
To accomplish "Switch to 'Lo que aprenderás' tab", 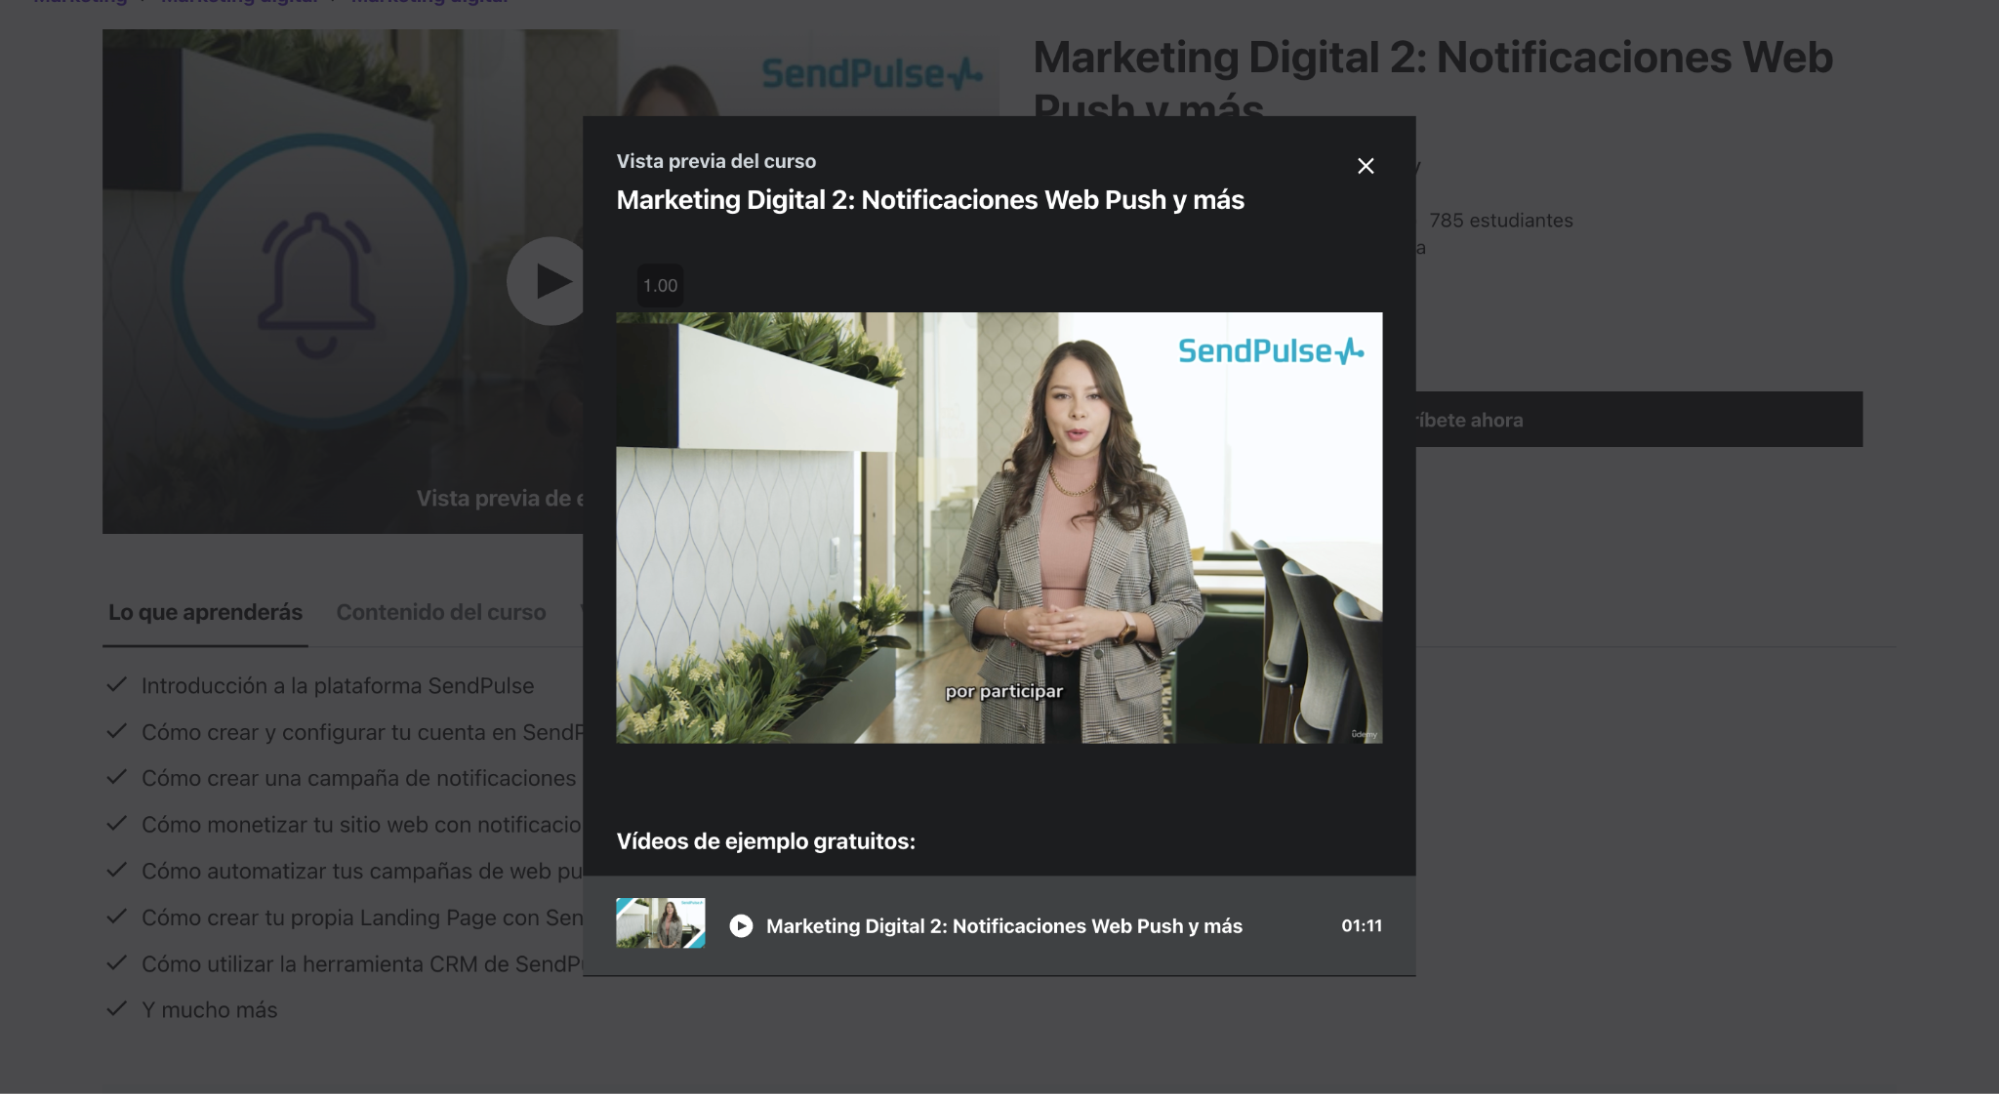I will pos(205,612).
